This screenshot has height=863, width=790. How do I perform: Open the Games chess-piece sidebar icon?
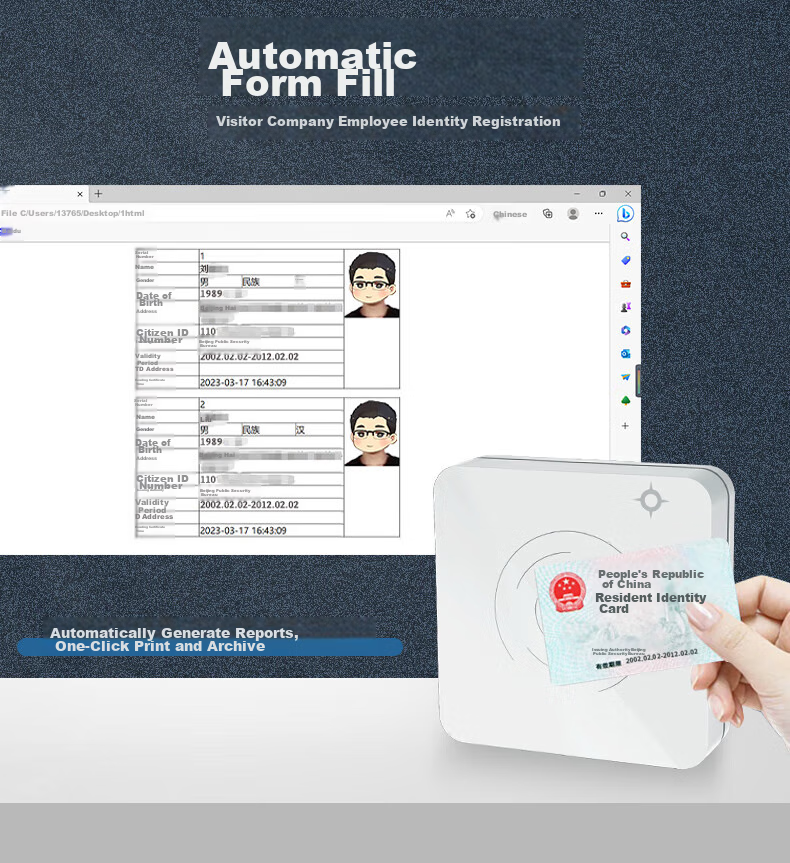pyautogui.click(x=625, y=307)
